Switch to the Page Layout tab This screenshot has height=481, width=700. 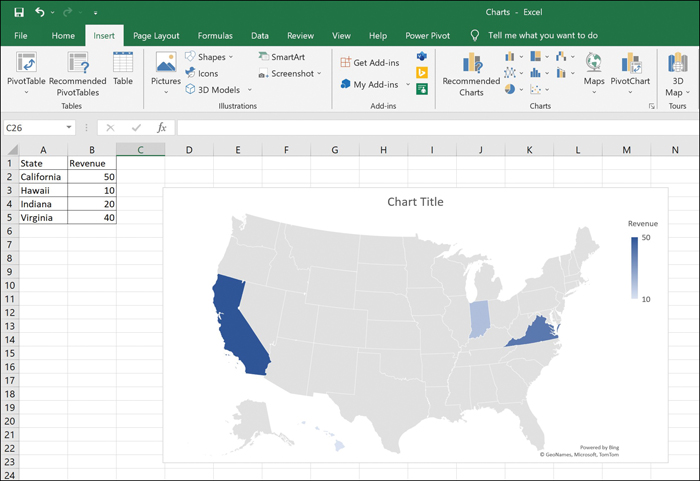(x=156, y=36)
